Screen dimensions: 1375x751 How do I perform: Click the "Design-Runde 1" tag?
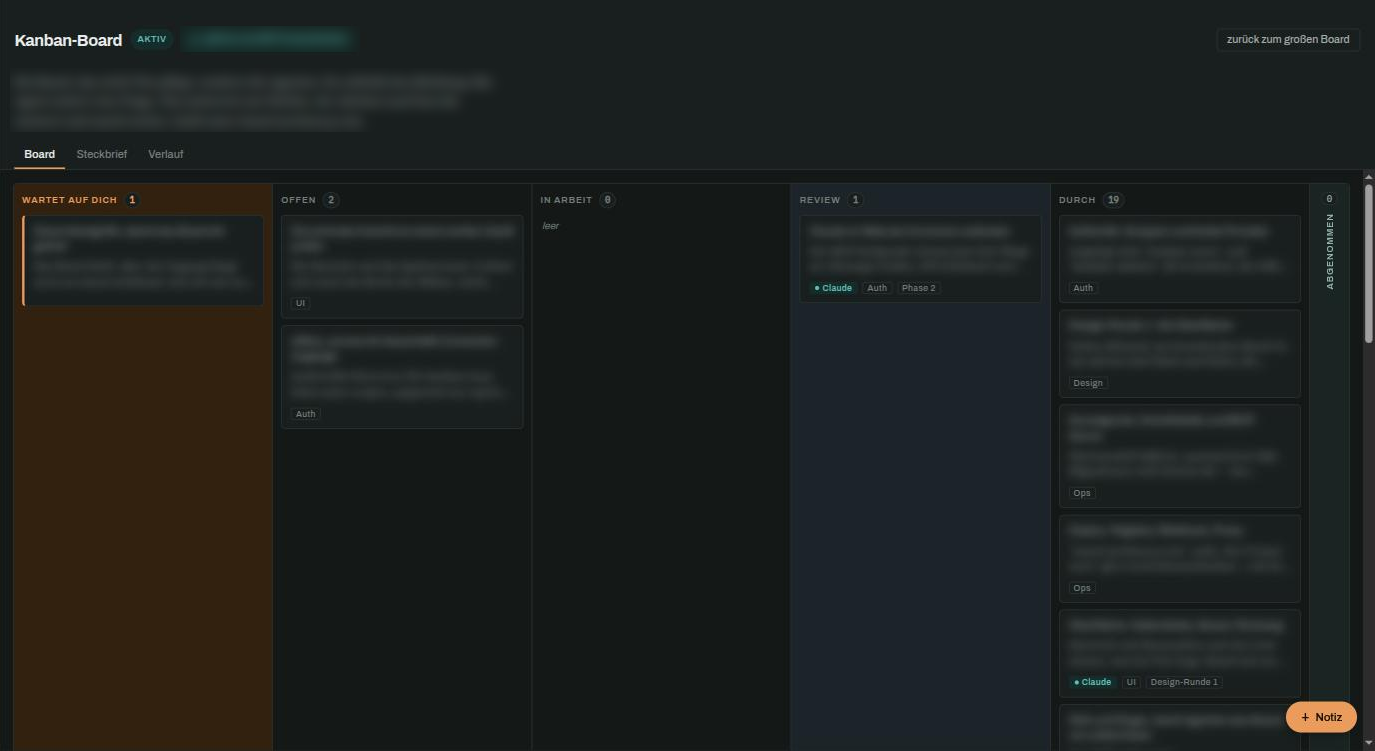[x=1184, y=682]
